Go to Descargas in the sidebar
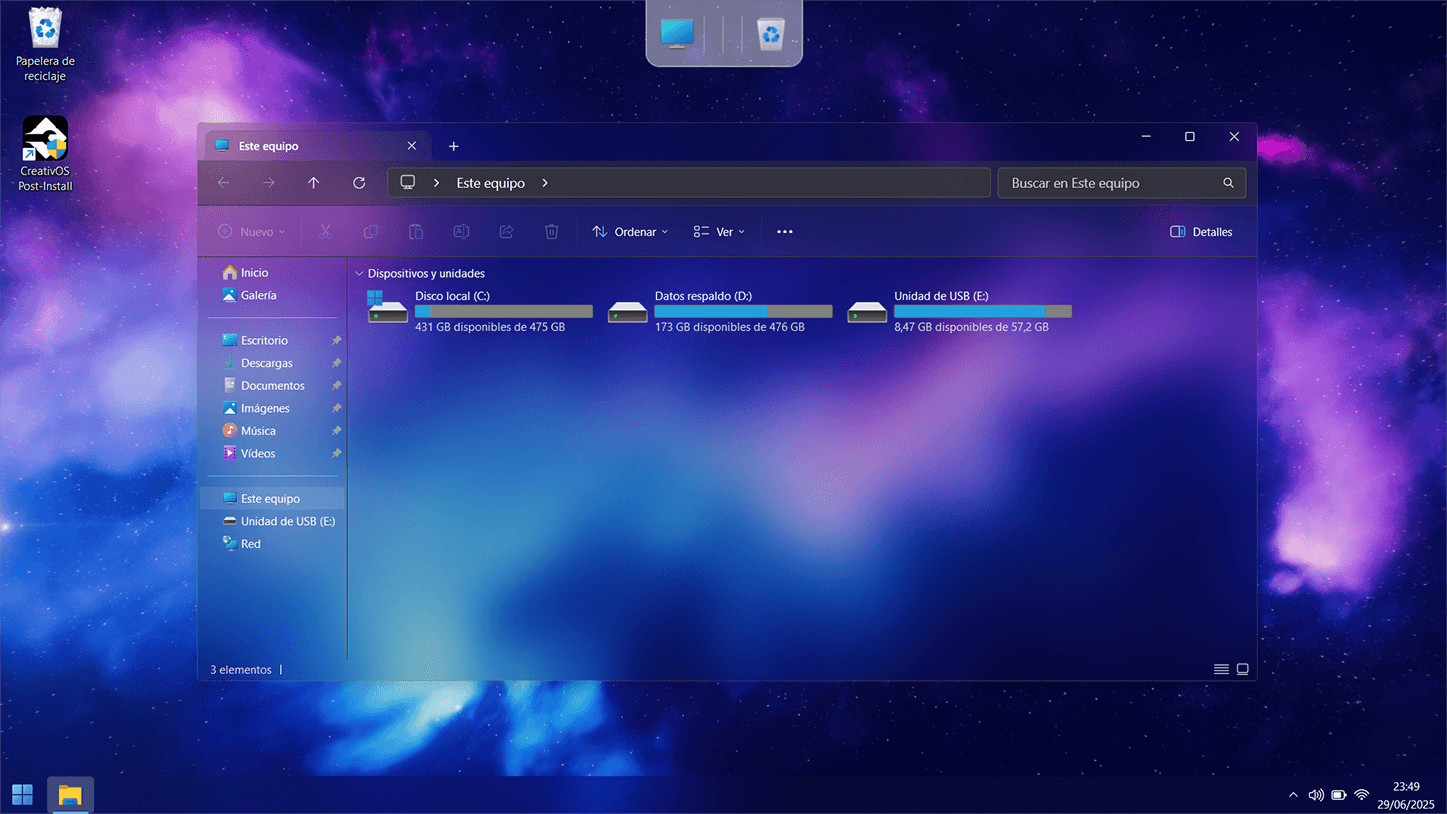Image resolution: width=1447 pixels, height=814 pixels. [x=266, y=363]
